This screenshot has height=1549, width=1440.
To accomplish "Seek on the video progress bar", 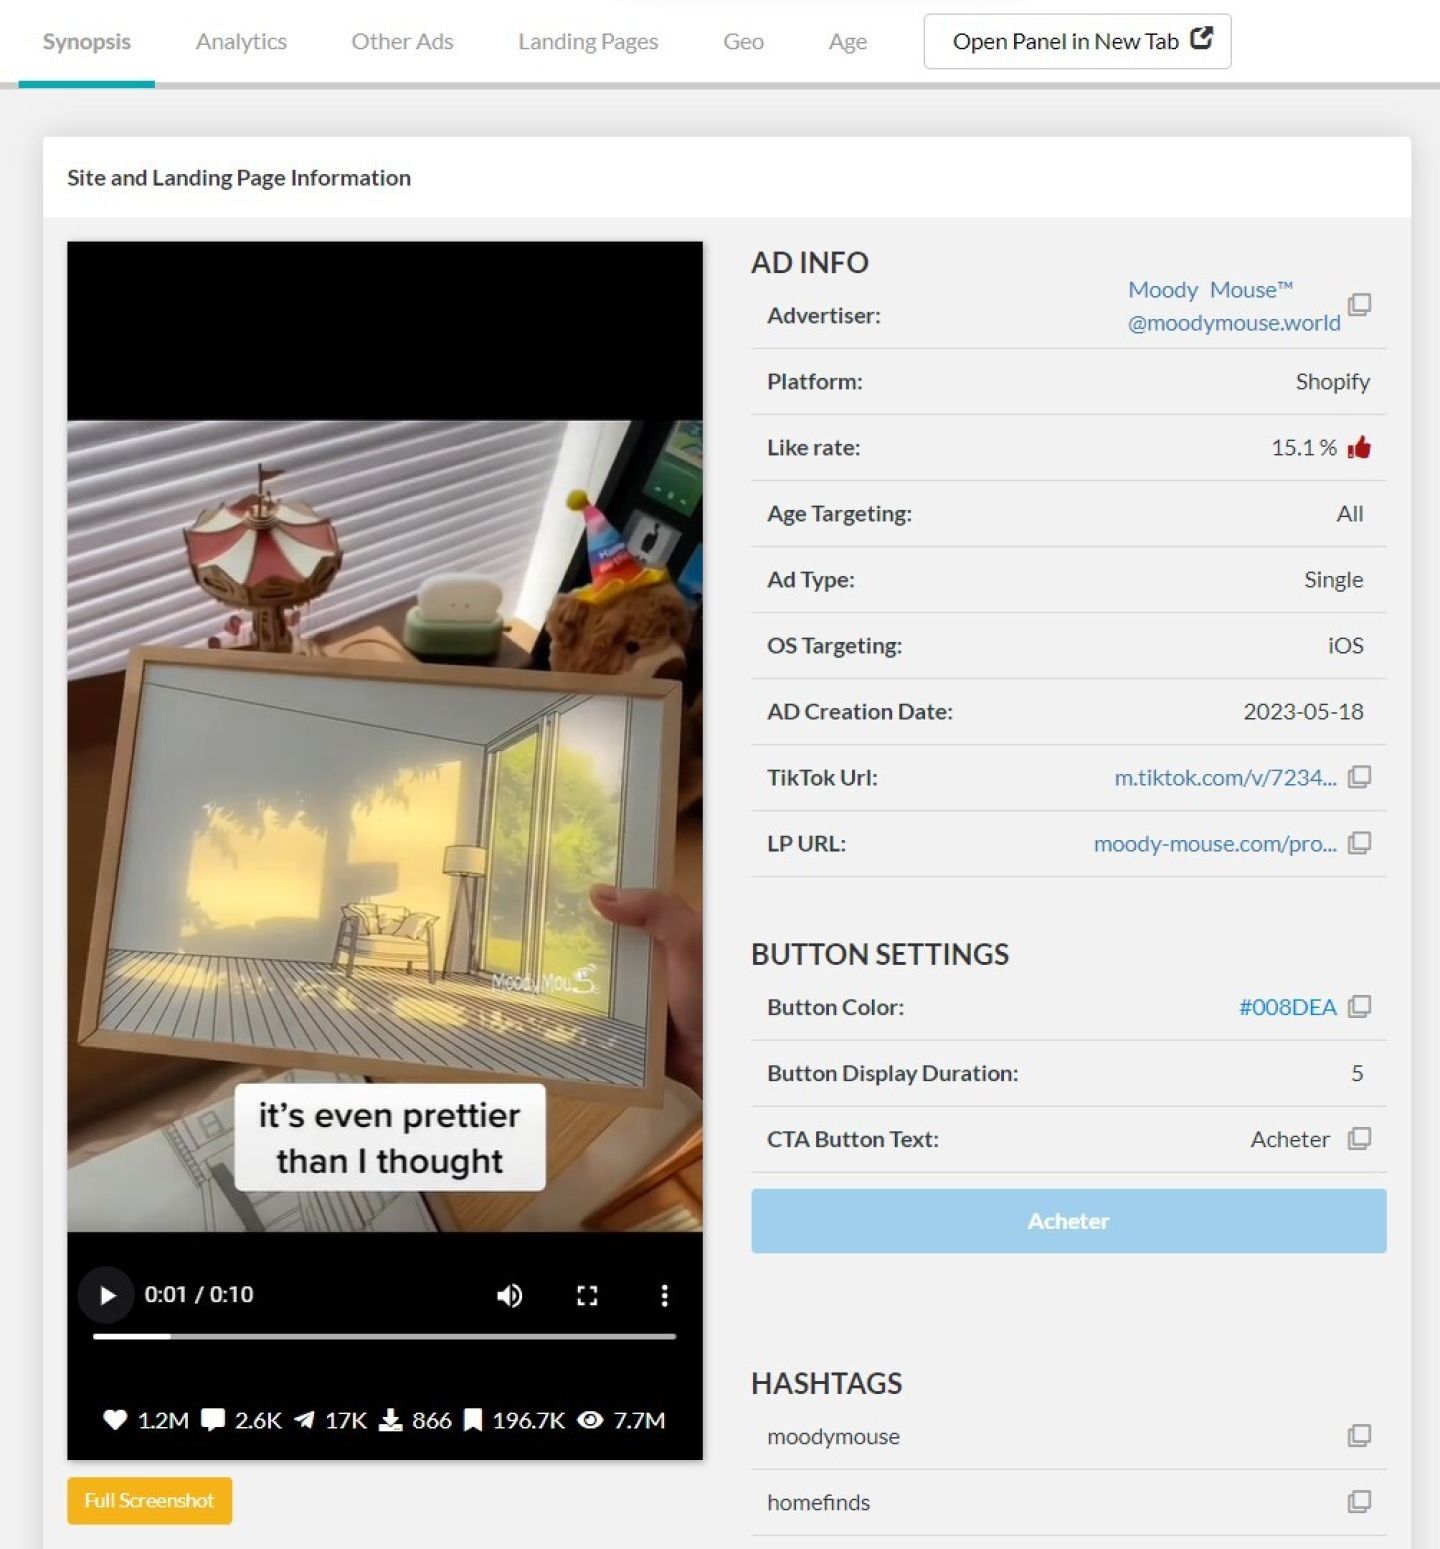I will coord(384,1336).
